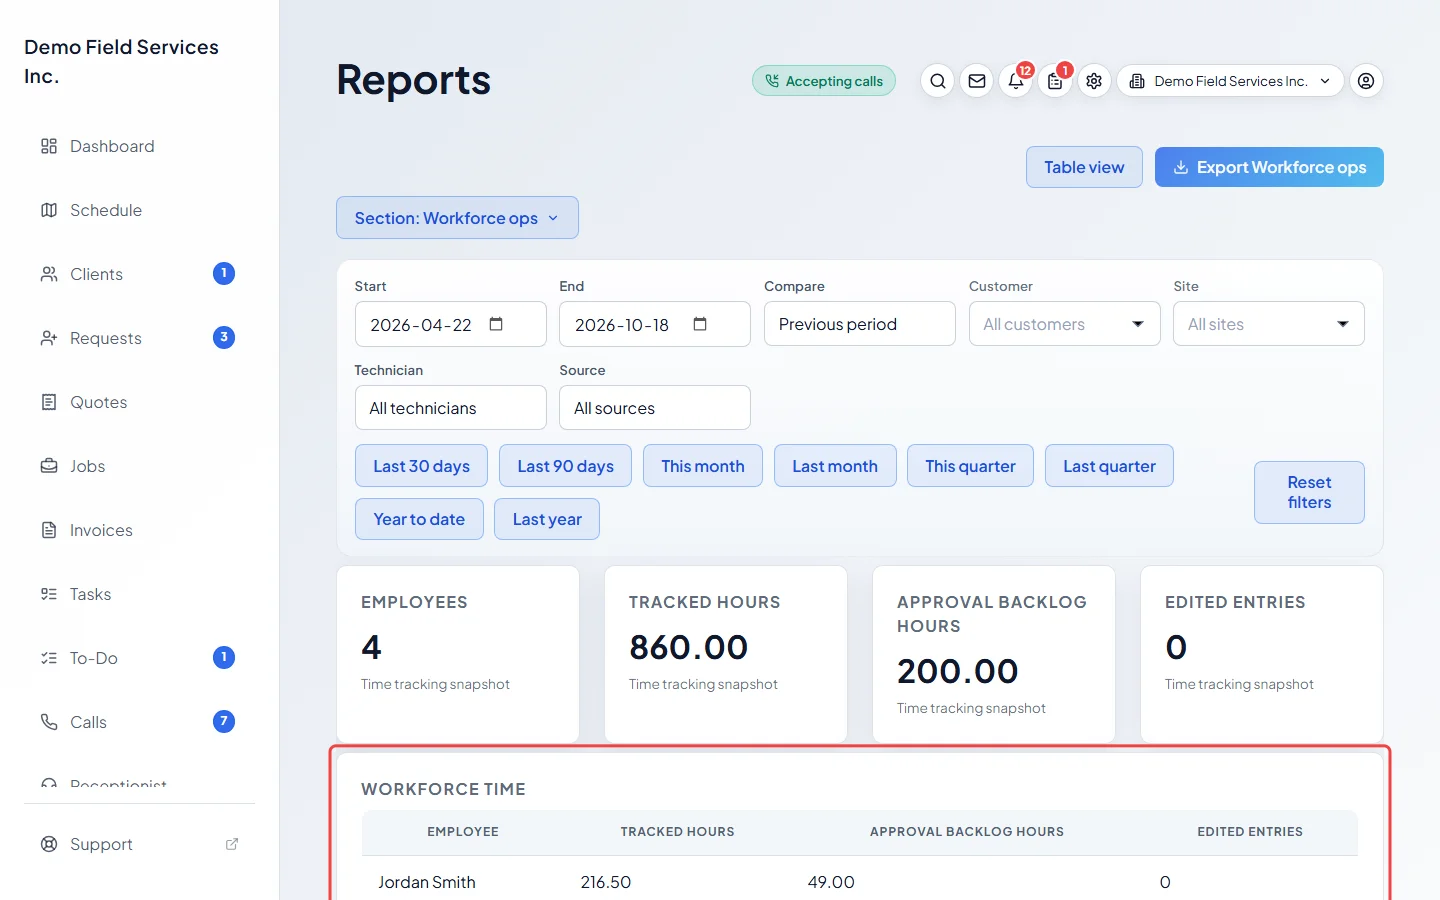Open the Site dropdown
This screenshot has height=900, width=1440.
click(1268, 324)
